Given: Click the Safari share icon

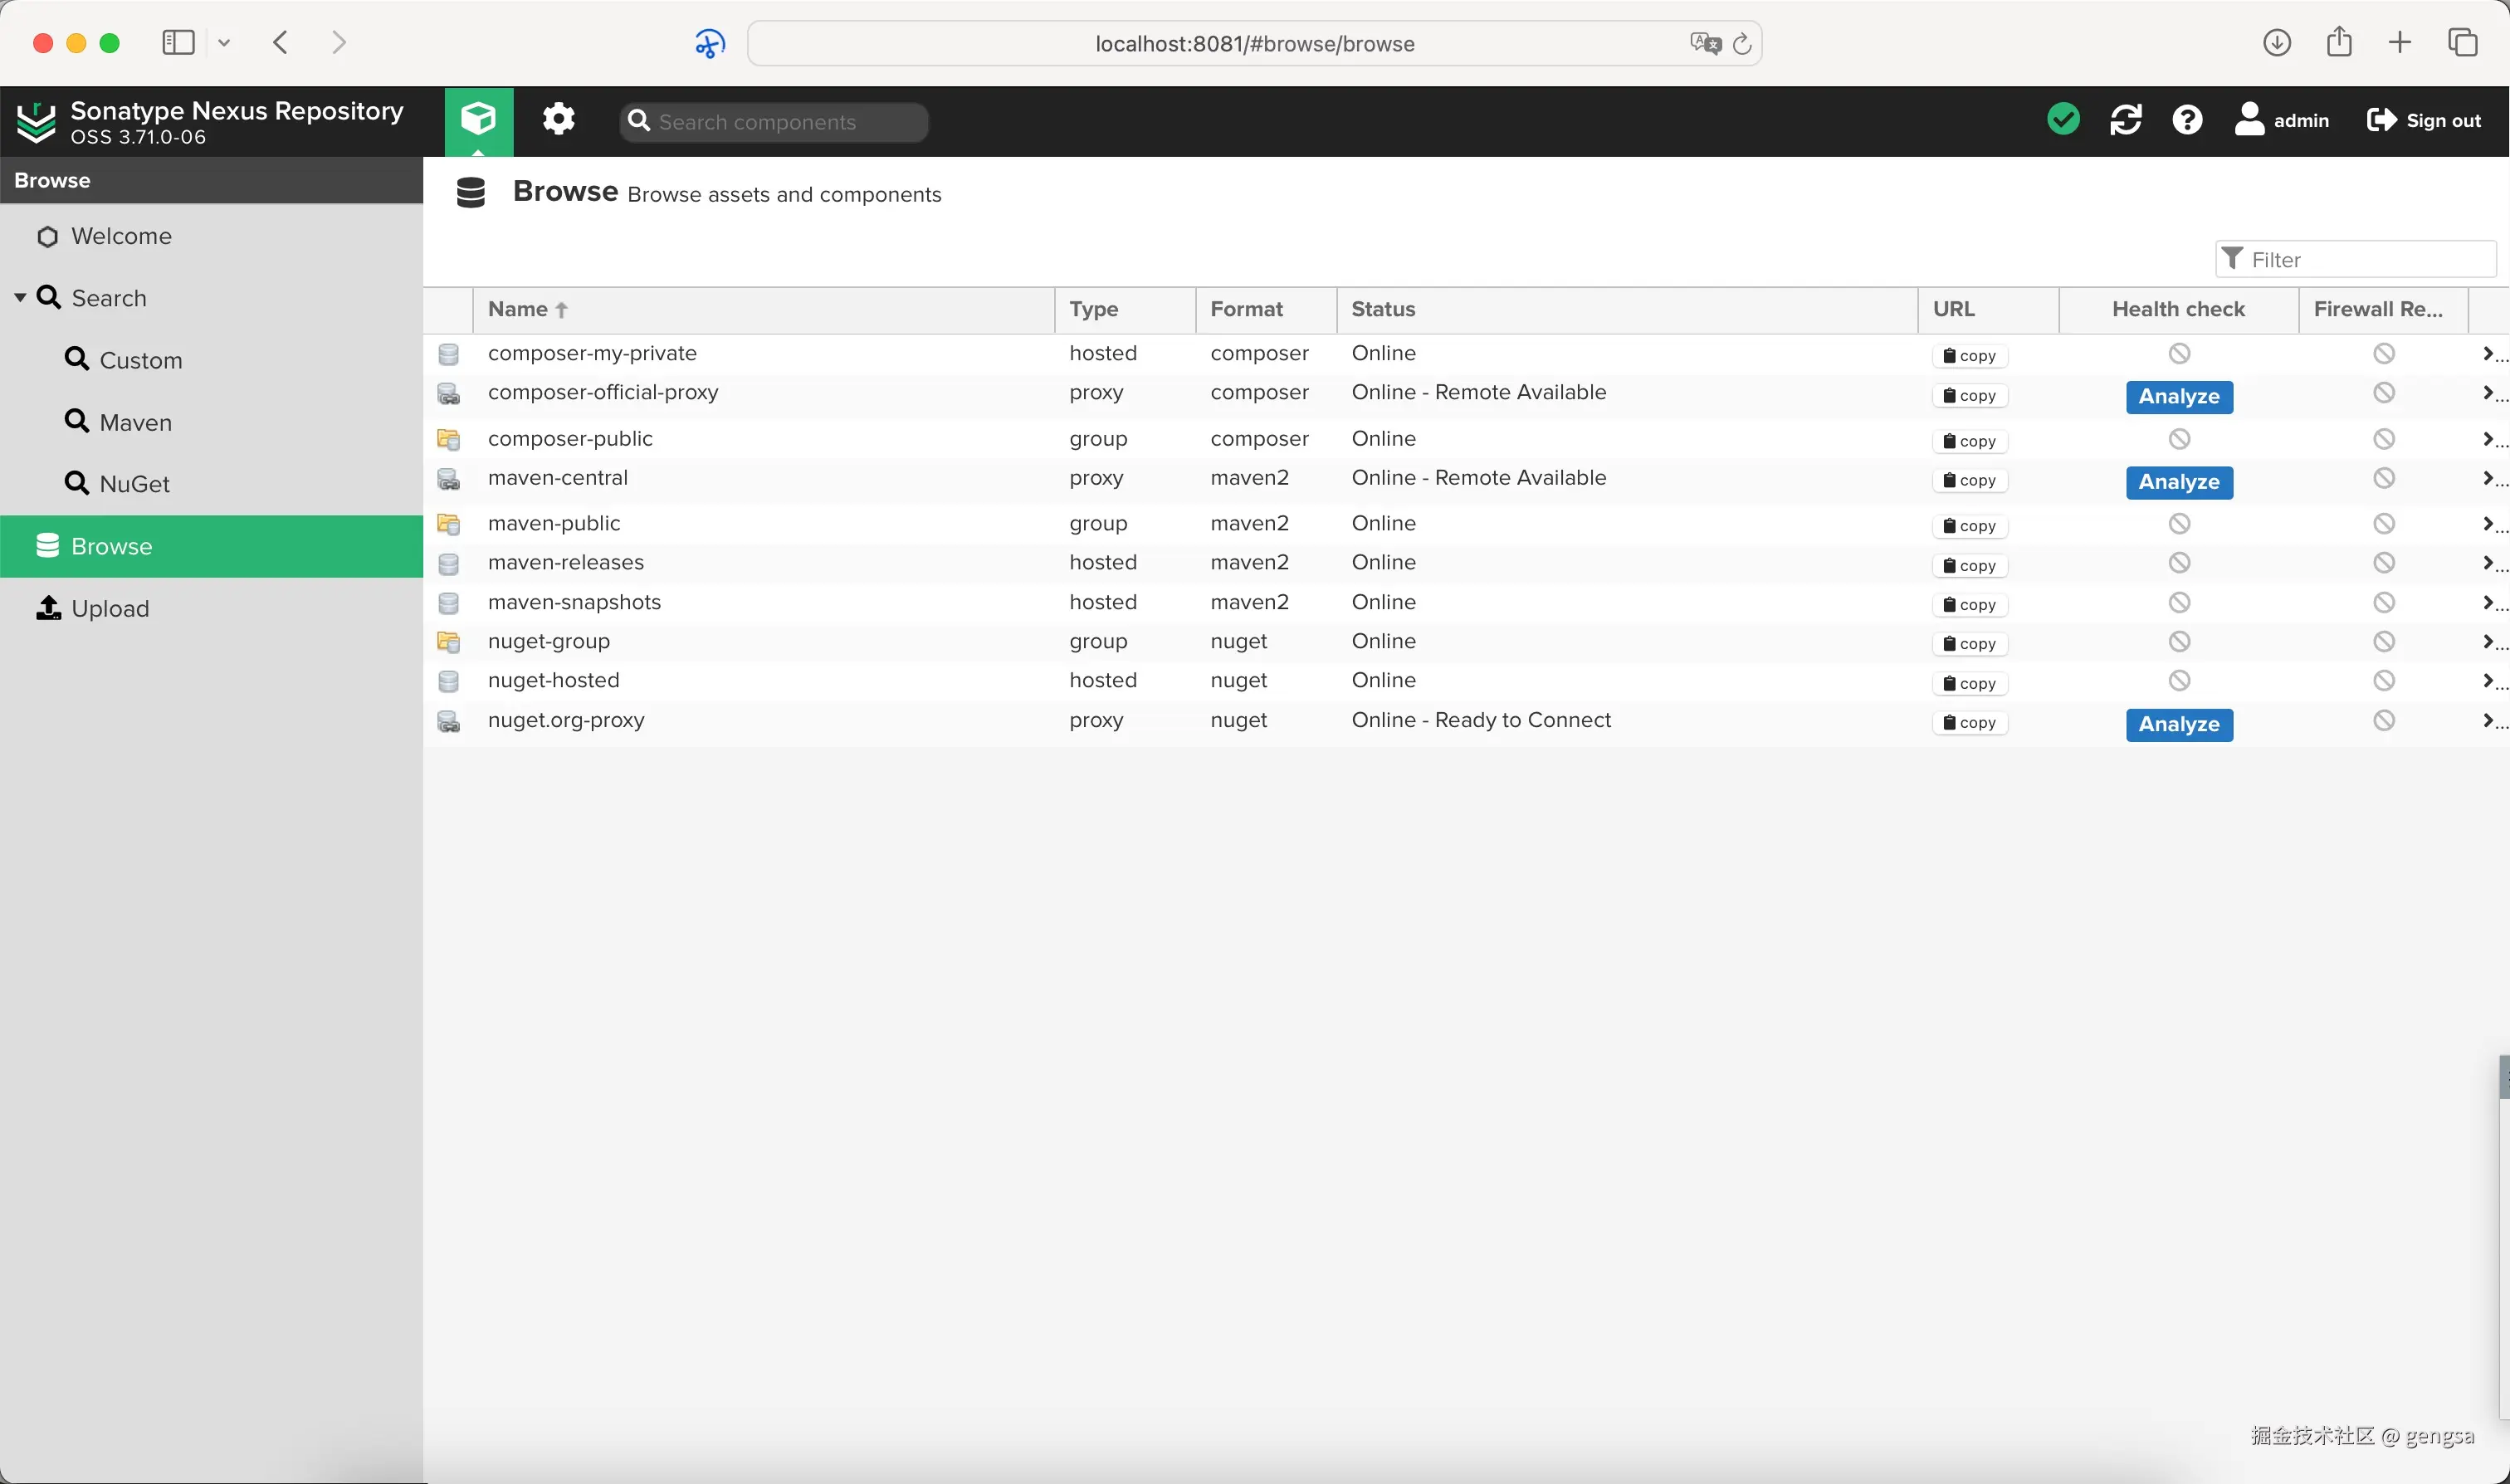Looking at the screenshot, I should point(2338,43).
